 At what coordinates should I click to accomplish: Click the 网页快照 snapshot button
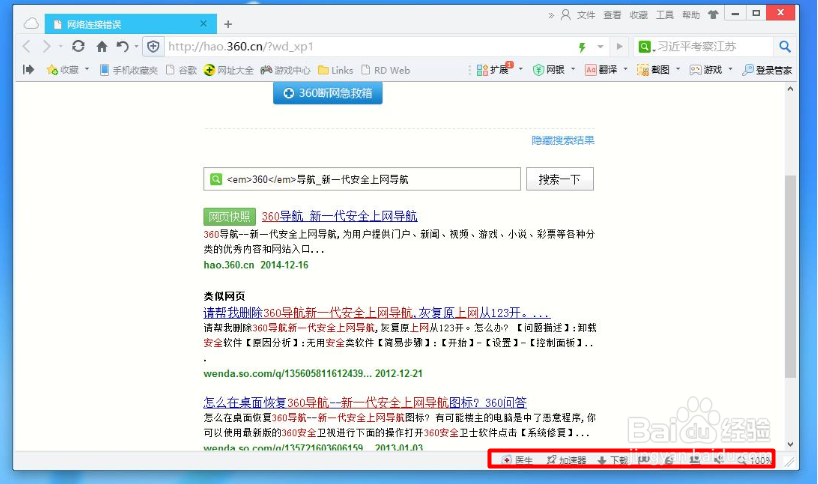(230, 216)
